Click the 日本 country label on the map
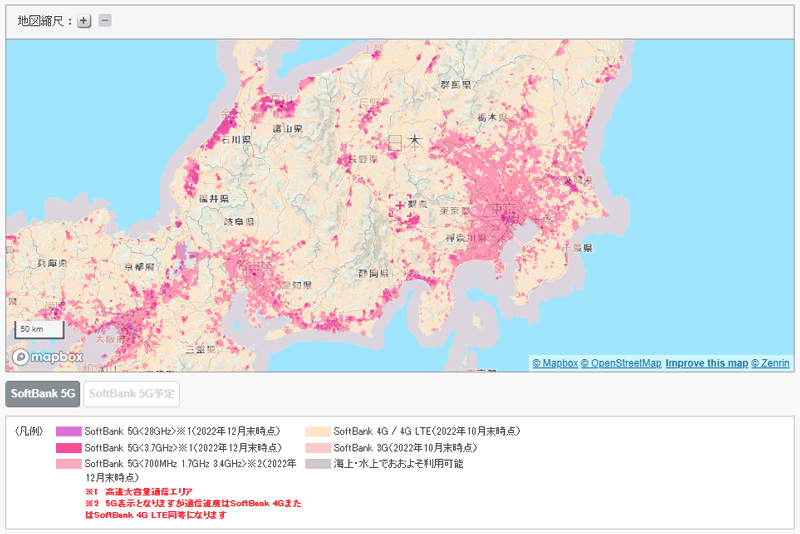This screenshot has width=800, height=534. pyautogui.click(x=406, y=142)
